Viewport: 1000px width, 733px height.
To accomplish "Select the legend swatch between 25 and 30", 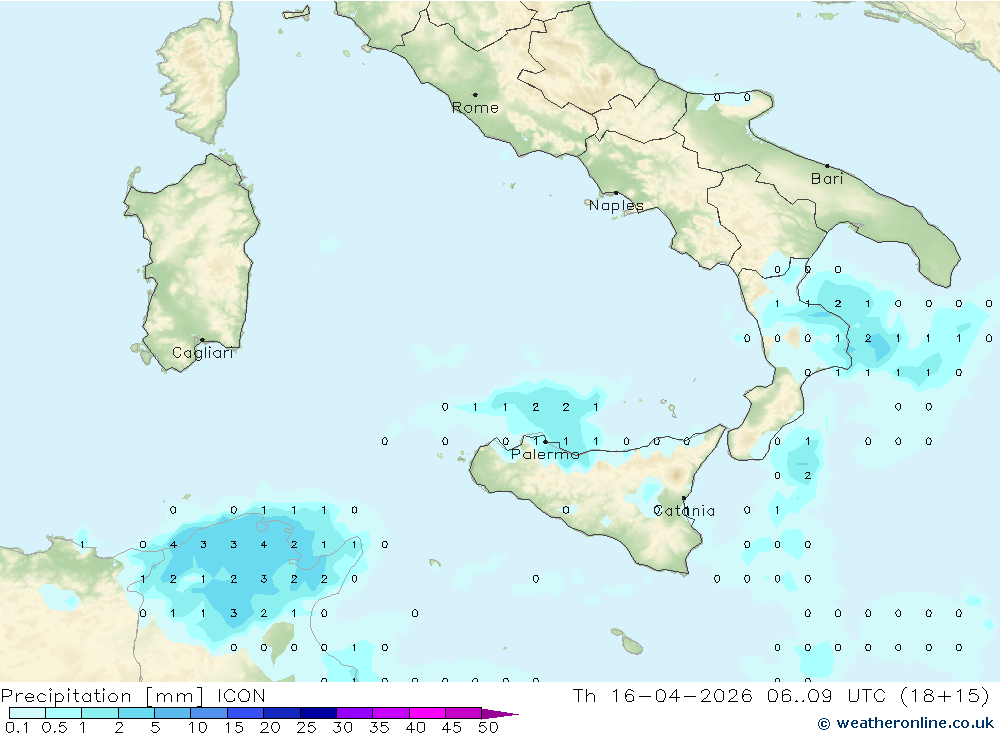I will (318, 713).
